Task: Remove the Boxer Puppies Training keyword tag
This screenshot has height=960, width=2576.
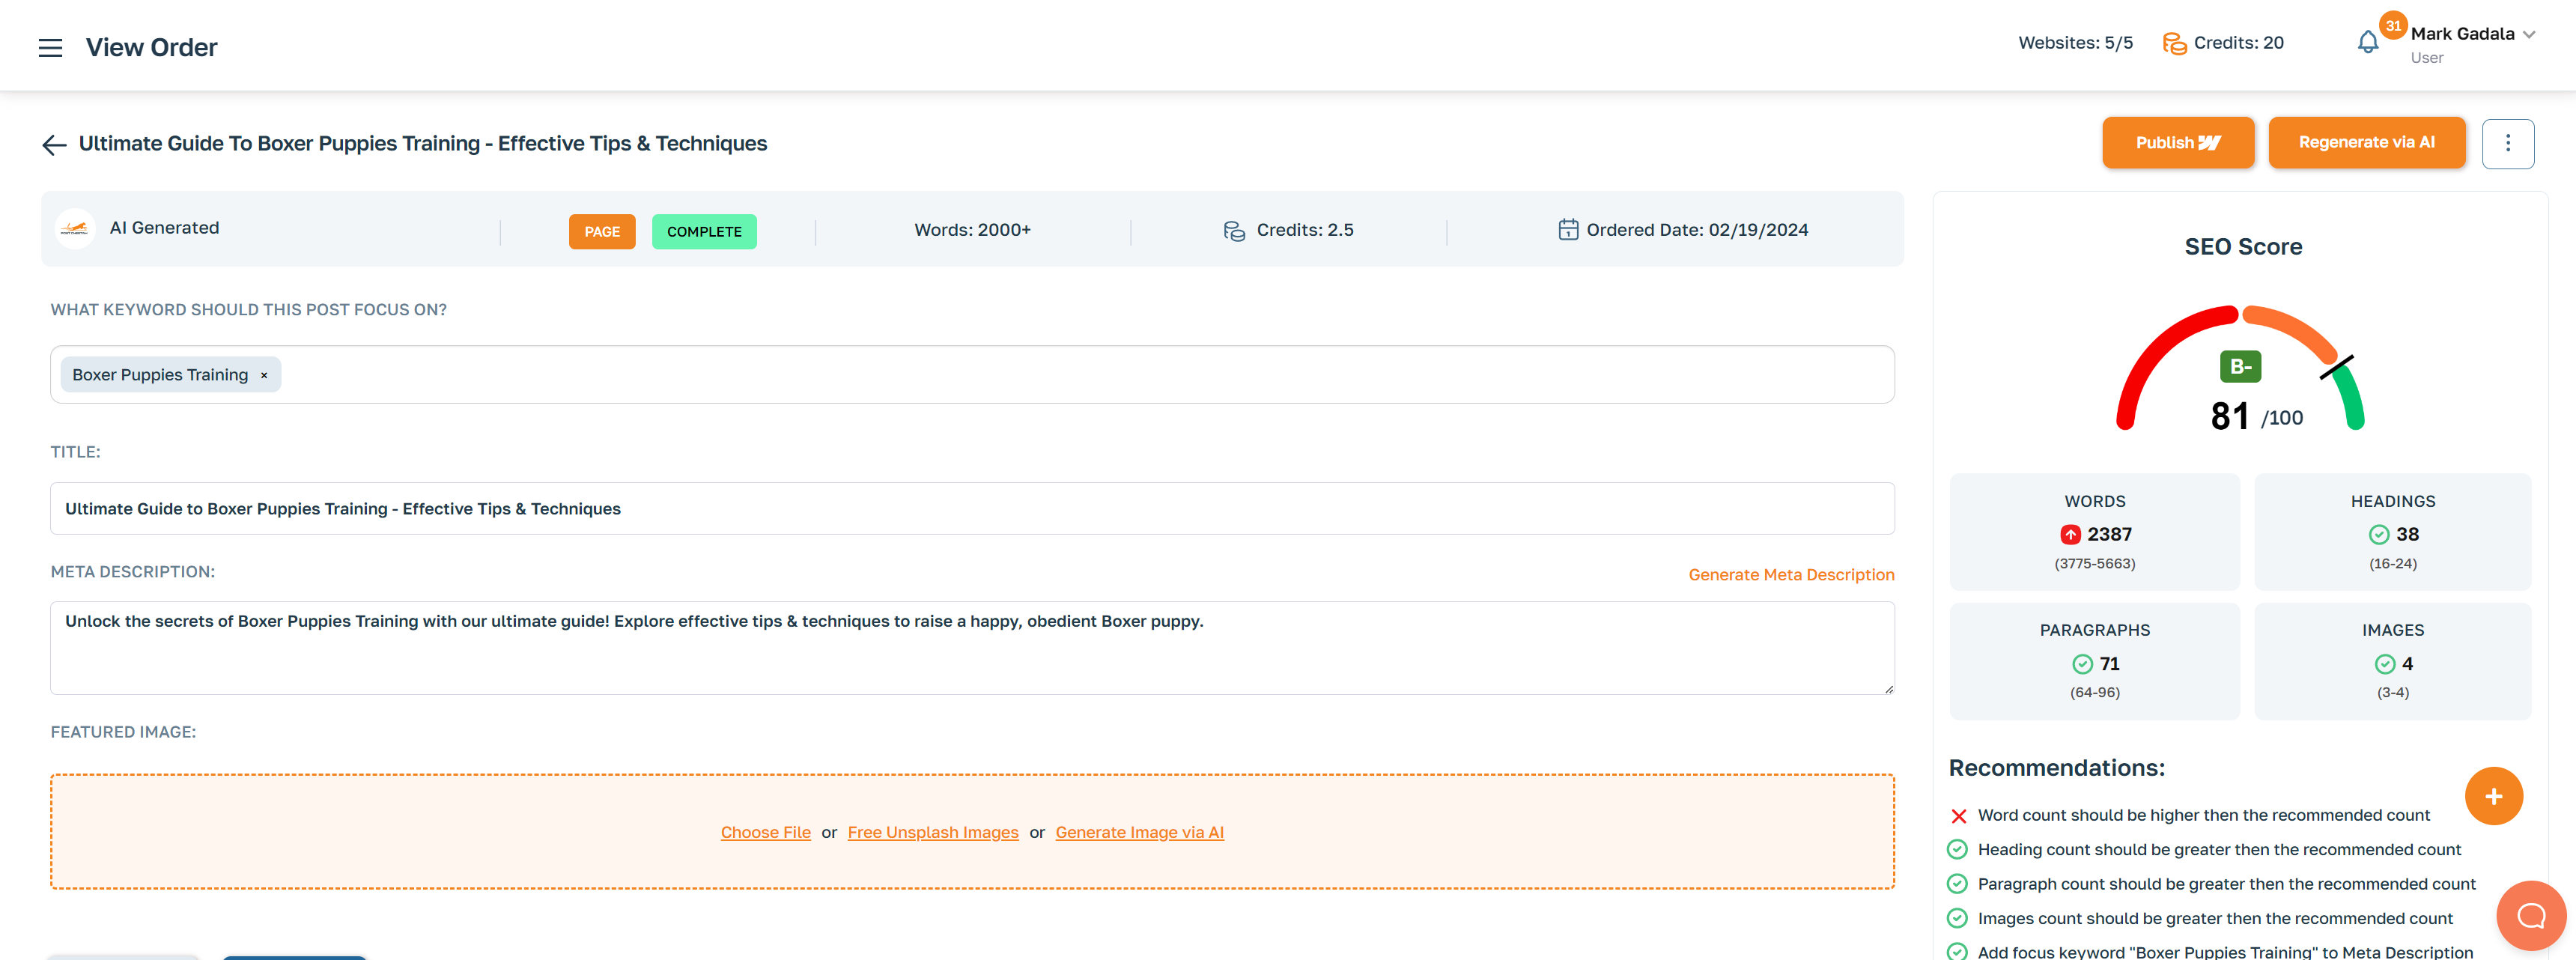Action: pyautogui.click(x=264, y=375)
